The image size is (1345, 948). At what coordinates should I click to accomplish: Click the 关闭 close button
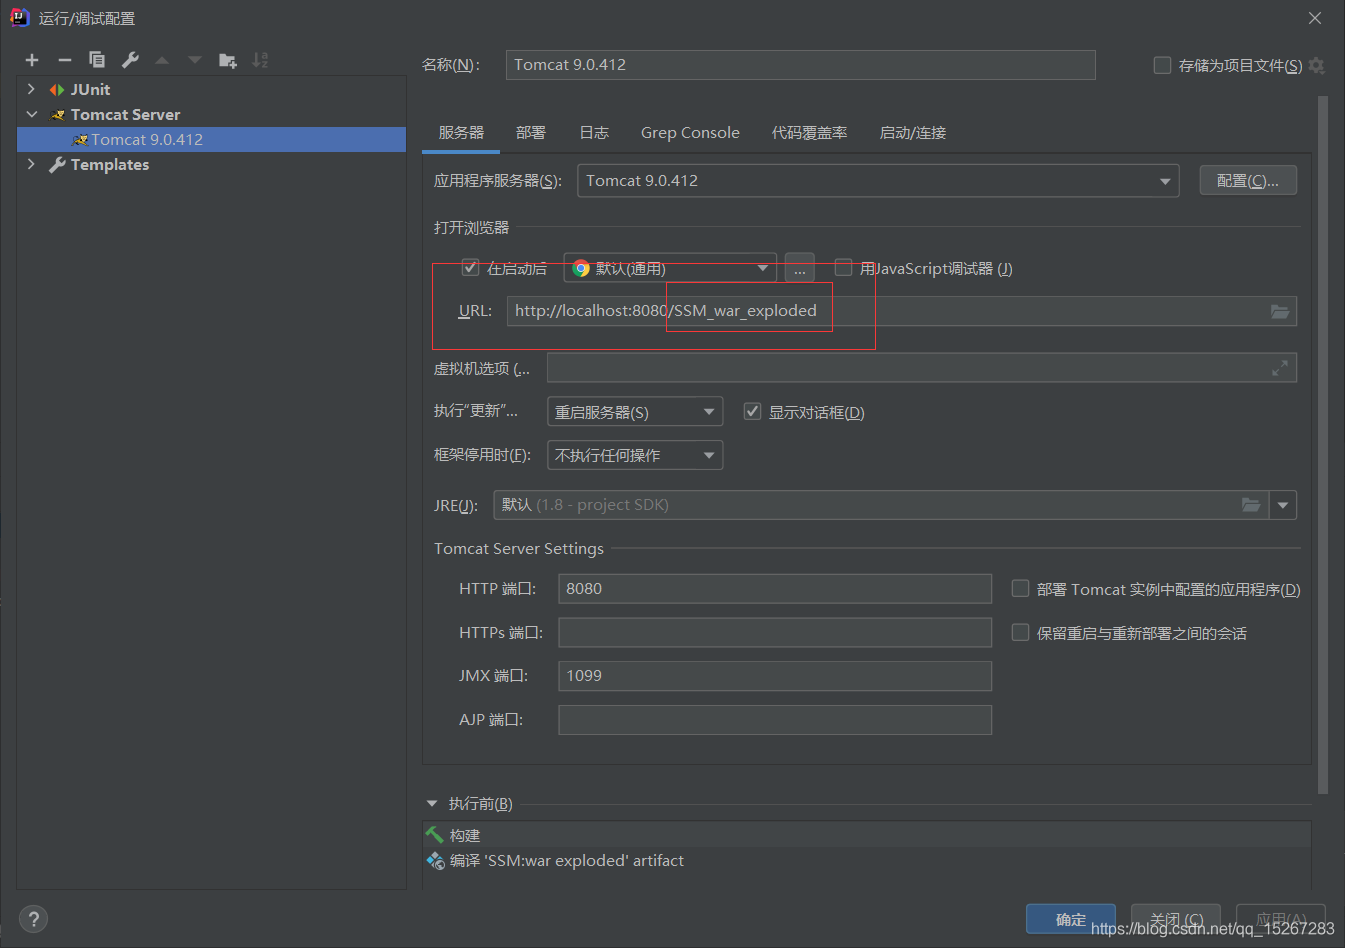[1176, 919]
